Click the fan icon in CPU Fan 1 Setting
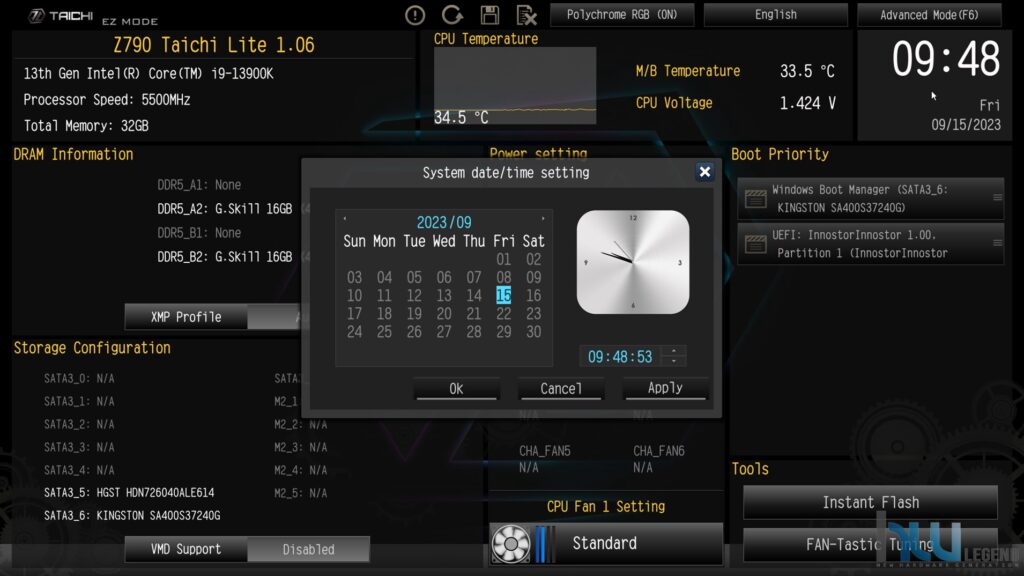1024x576 pixels. (x=511, y=543)
